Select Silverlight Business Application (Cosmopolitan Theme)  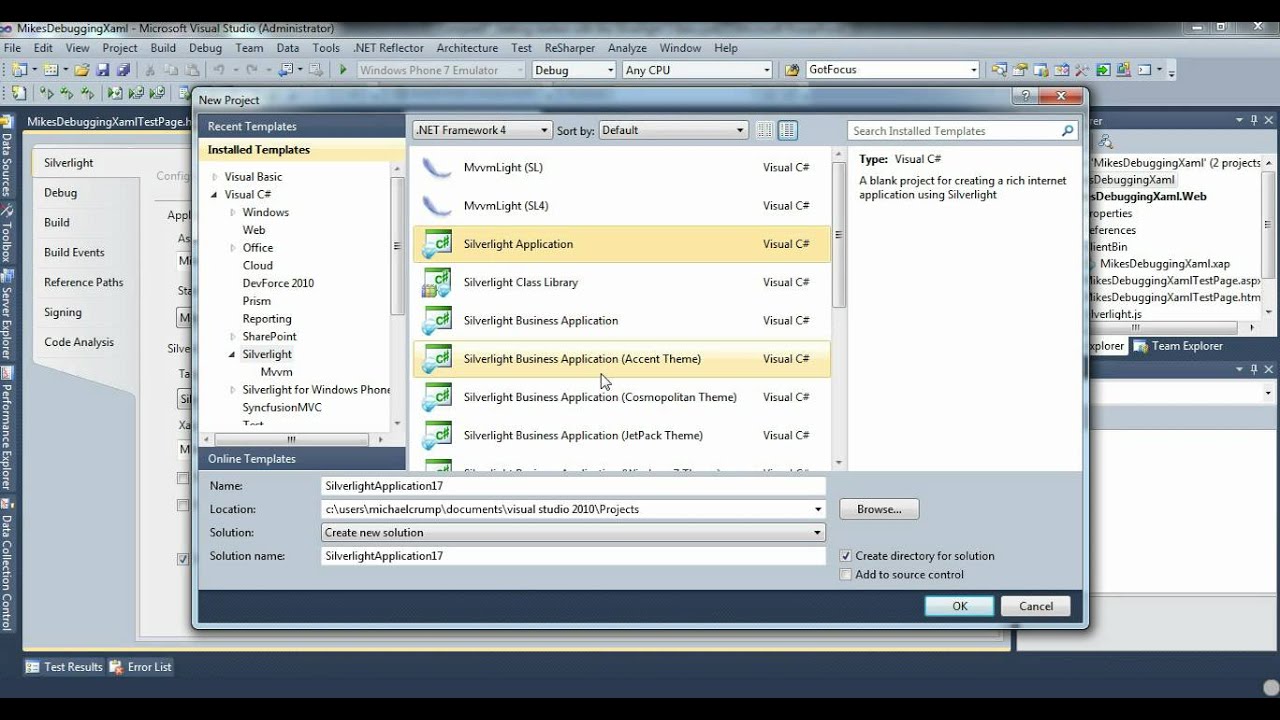[622, 398]
